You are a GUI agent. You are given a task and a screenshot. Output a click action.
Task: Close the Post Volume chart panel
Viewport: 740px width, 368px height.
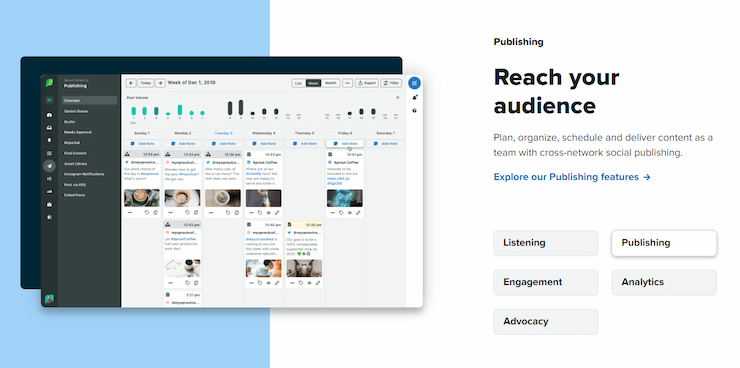(x=397, y=98)
